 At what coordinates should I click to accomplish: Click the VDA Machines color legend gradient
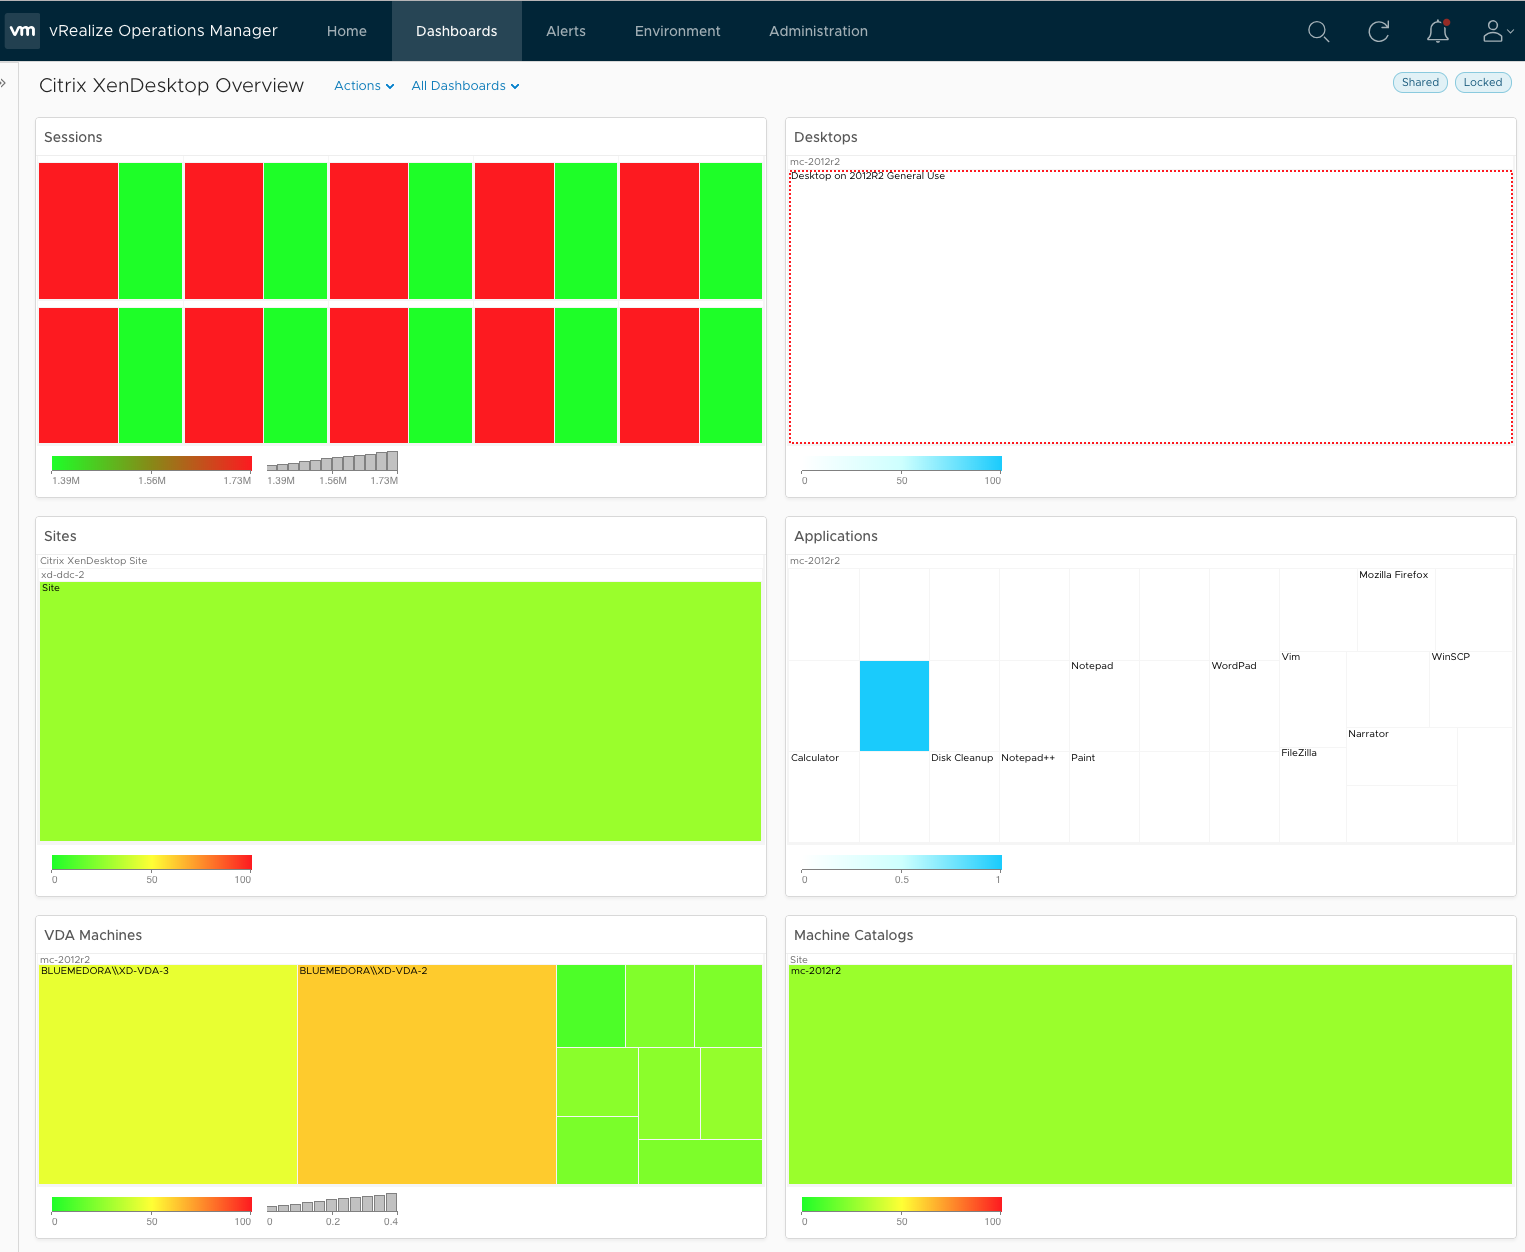(151, 1204)
